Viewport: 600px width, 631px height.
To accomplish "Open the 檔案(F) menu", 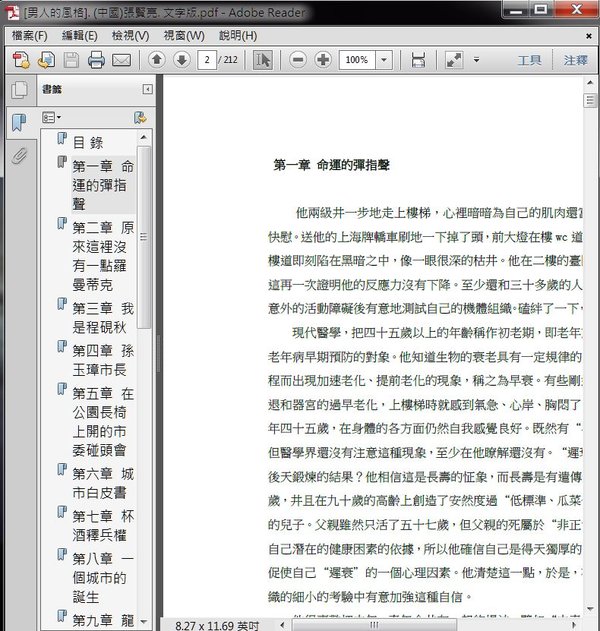I will 29,36.
